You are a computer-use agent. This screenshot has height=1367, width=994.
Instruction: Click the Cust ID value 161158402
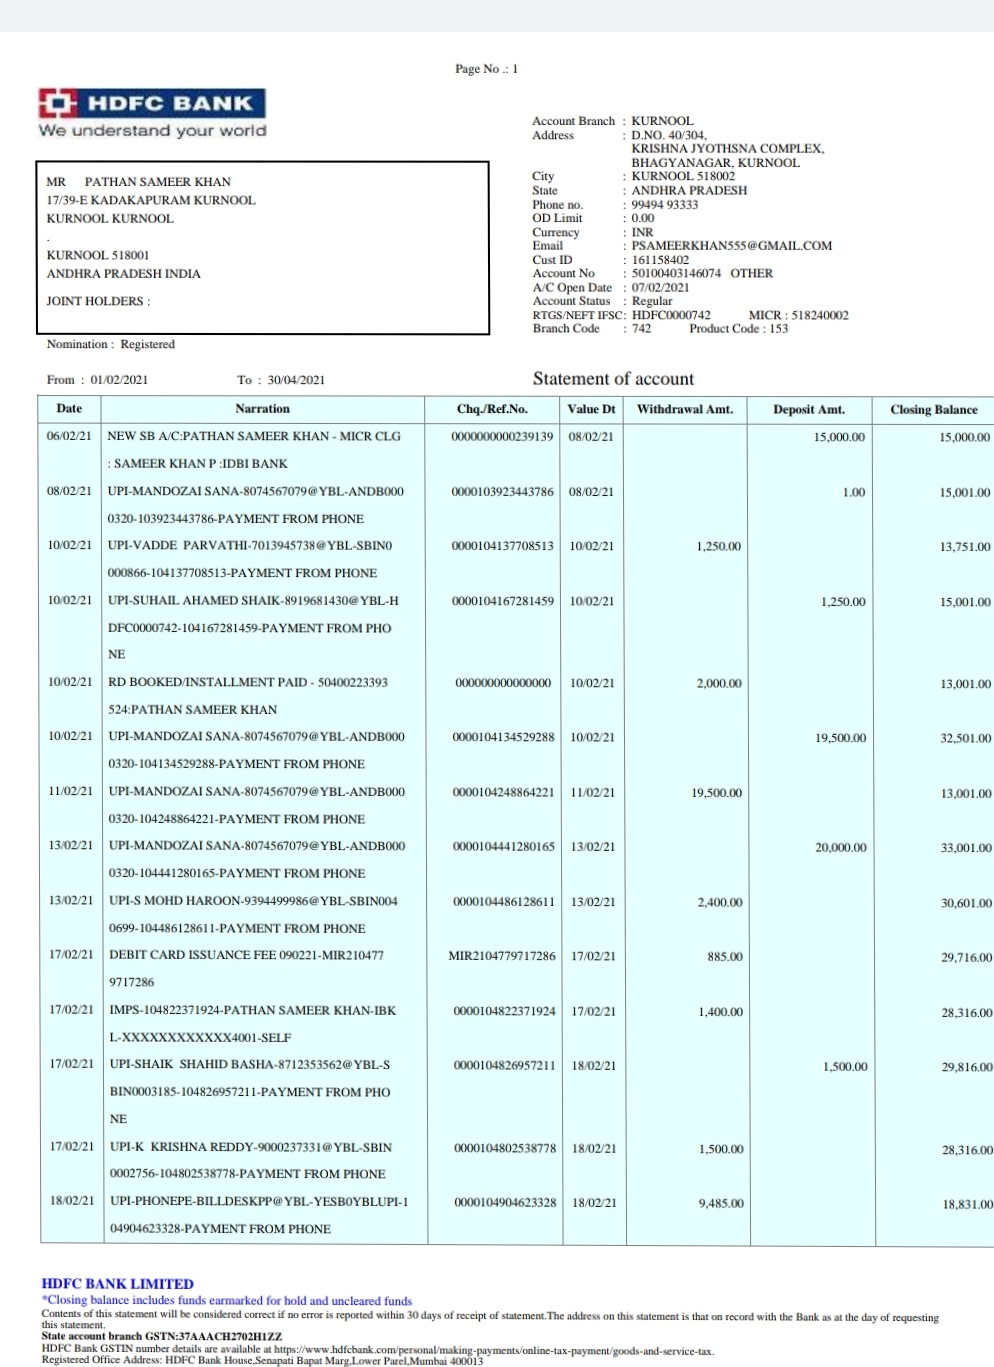click(x=660, y=260)
